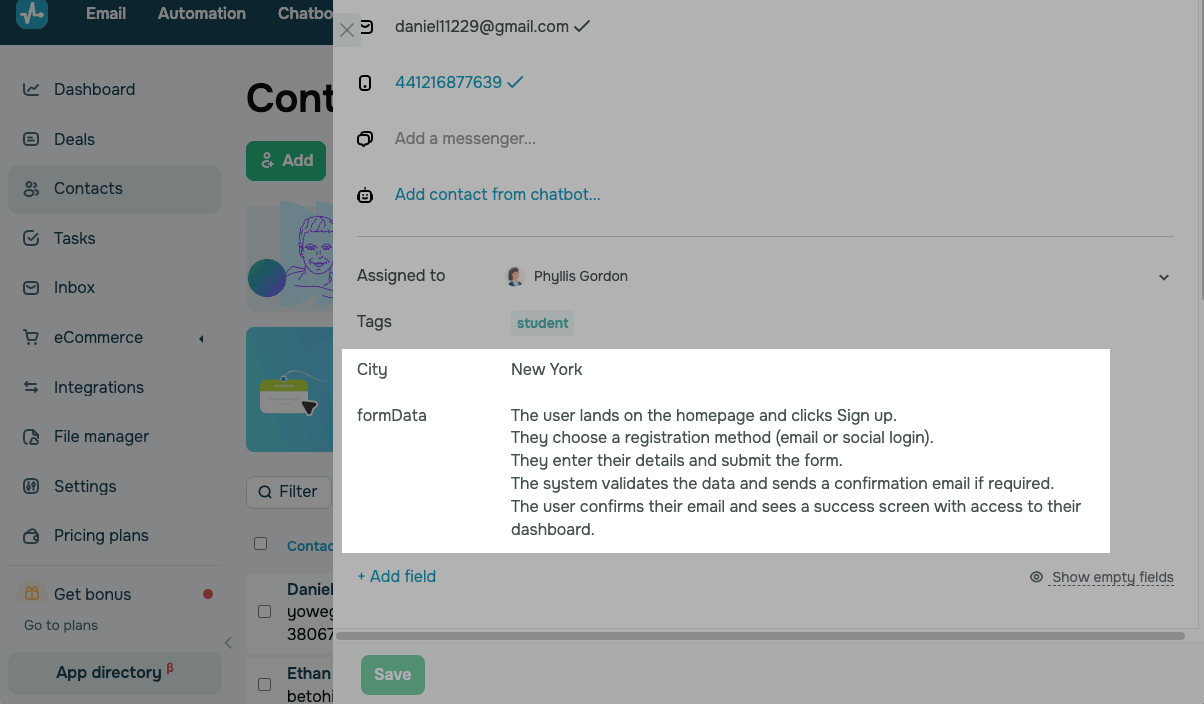The image size is (1204, 704).
Task: Click the Tasks checkmark icon
Action: tap(31, 238)
